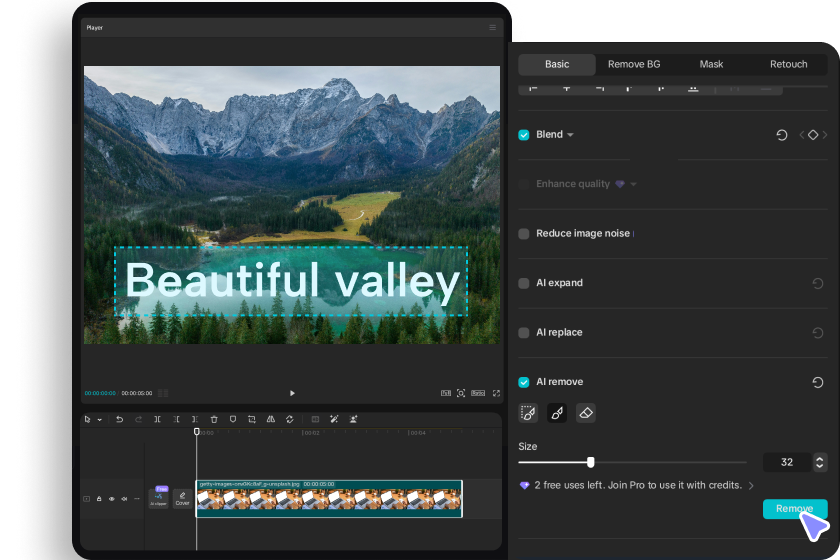Click the playhead marker at 00:00
This screenshot has width=840, height=560.
click(x=197, y=431)
